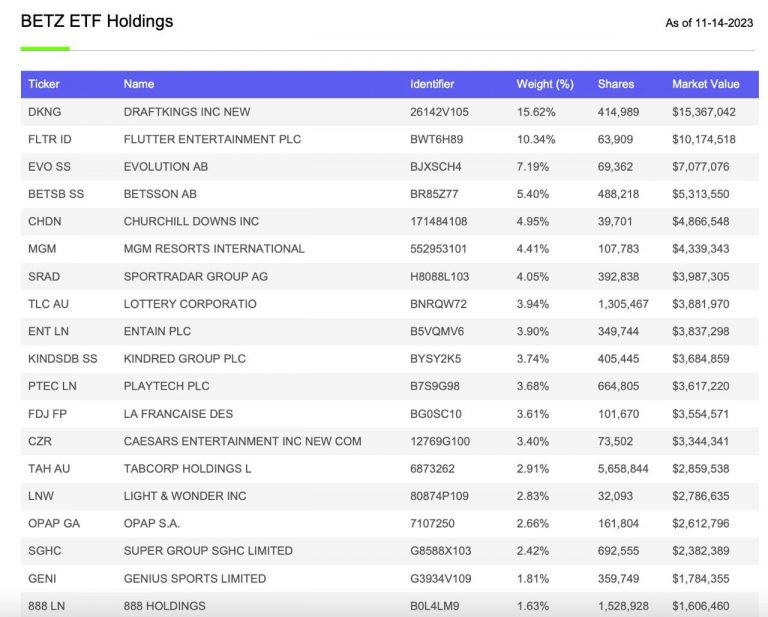Select the BETSB SS ticker
The width and height of the screenshot is (768, 617).
click(x=56, y=194)
